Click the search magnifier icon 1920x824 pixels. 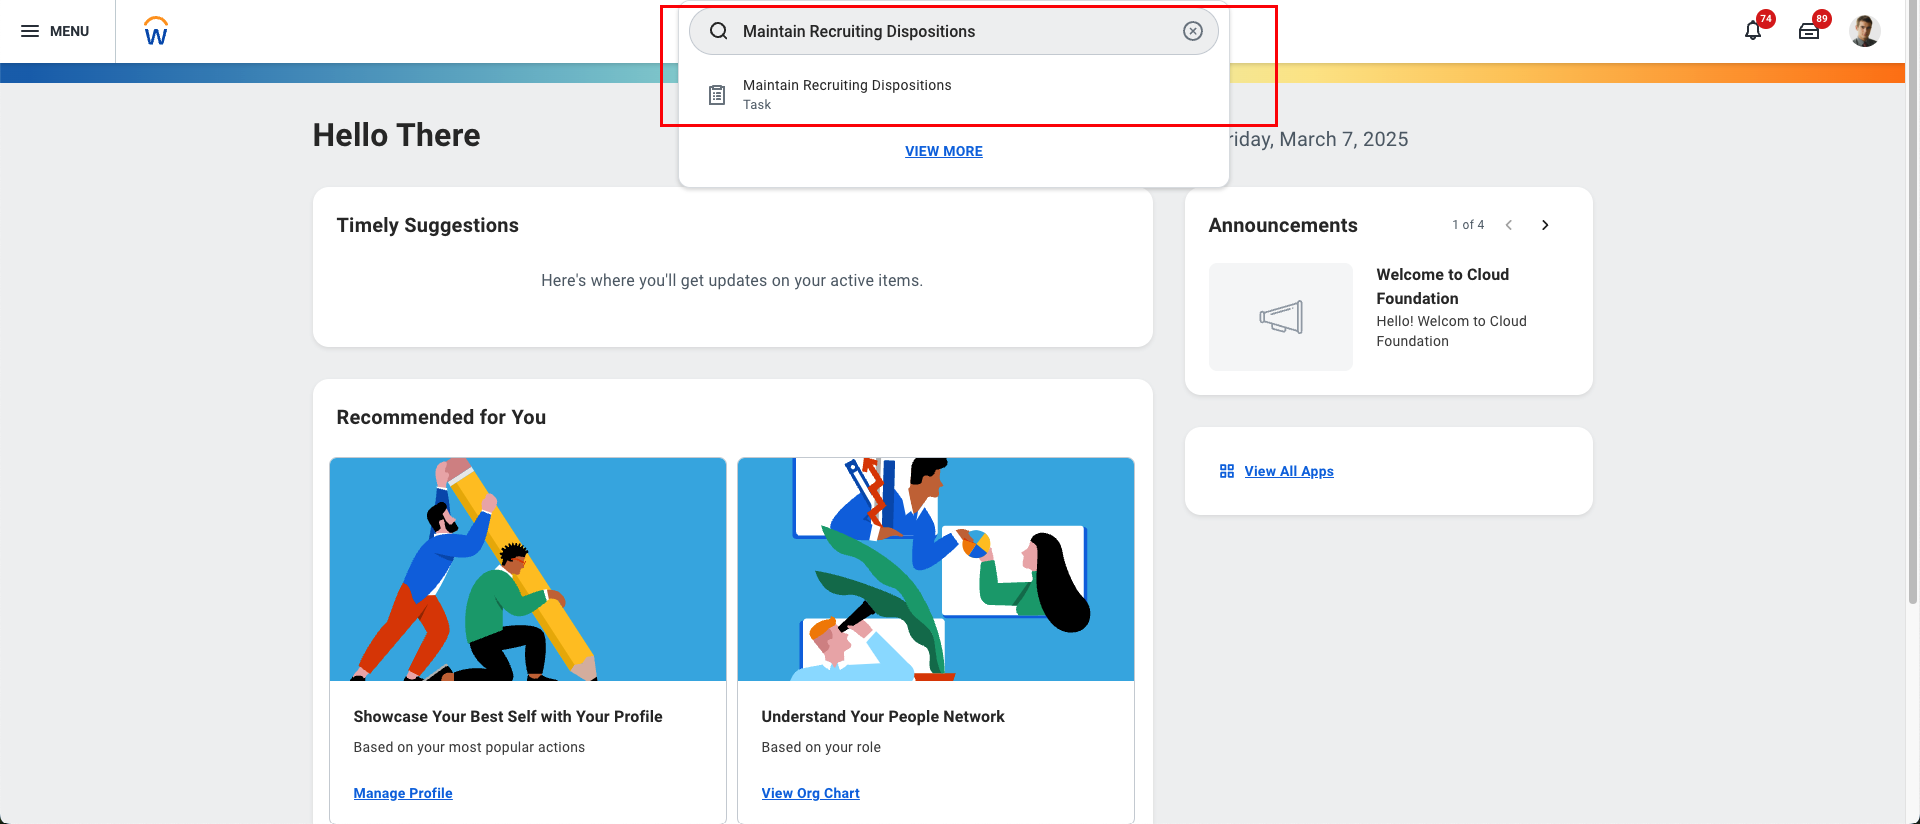click(719, 31)
